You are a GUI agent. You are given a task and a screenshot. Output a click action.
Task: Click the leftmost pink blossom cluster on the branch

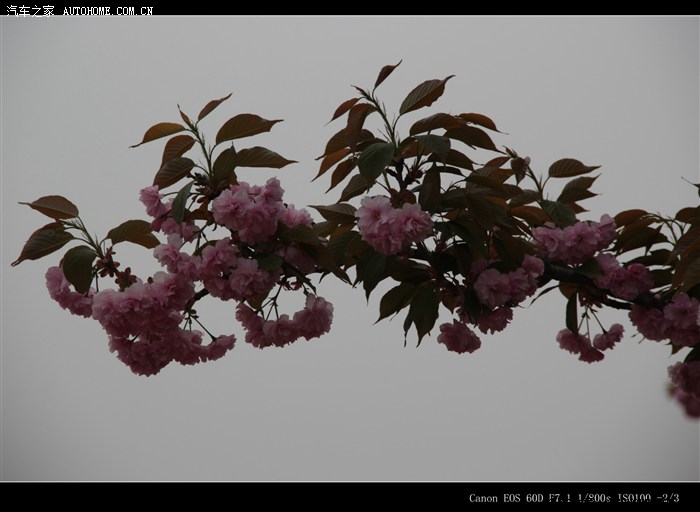coord(65,292)
